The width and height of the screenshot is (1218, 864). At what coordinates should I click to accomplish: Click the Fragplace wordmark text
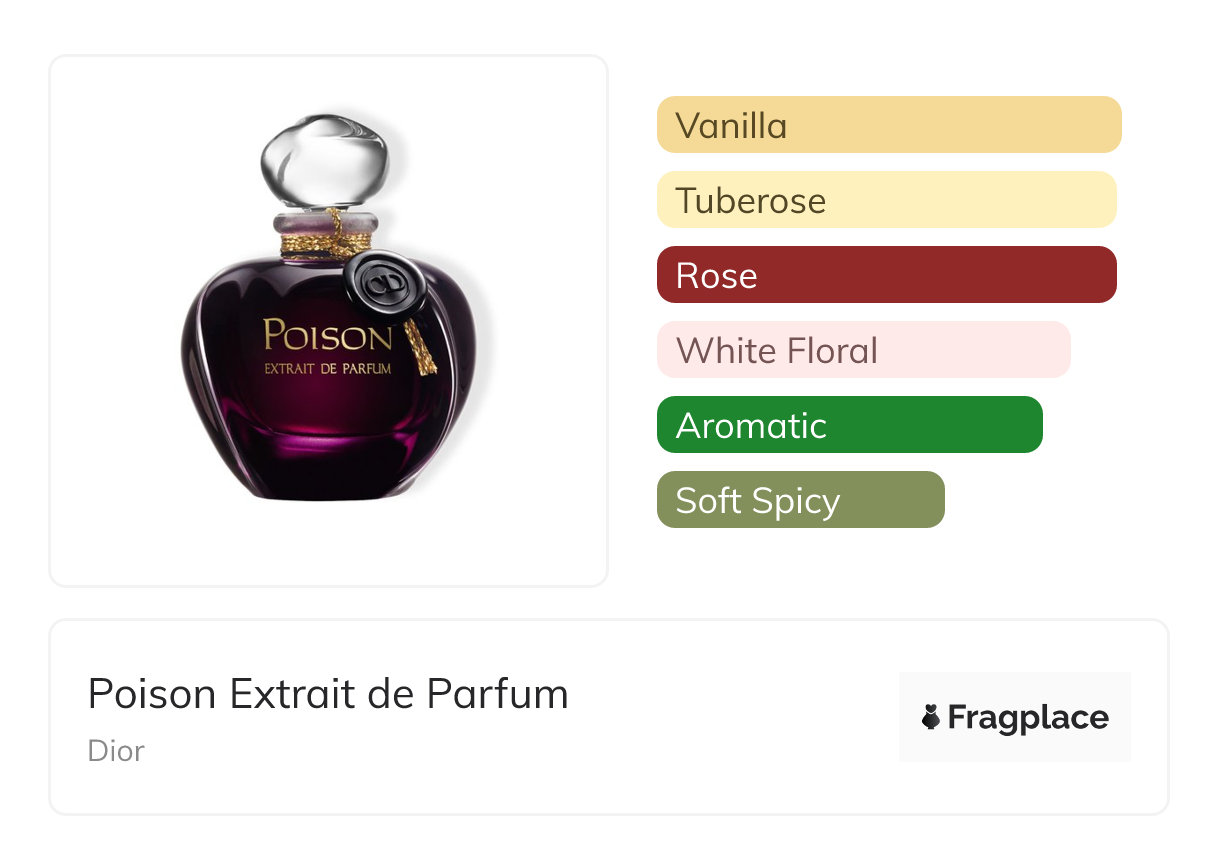coord(1028,718)
